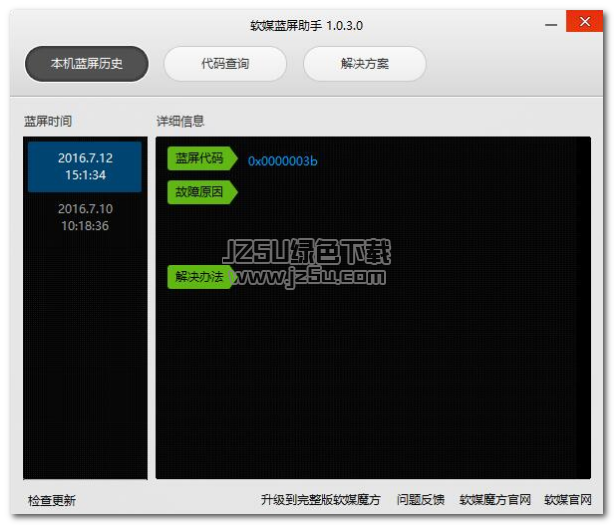Click the 软媒蓝屏助手 1.0.3.0 title text
The image size is (614, 525).
point(307,26)
